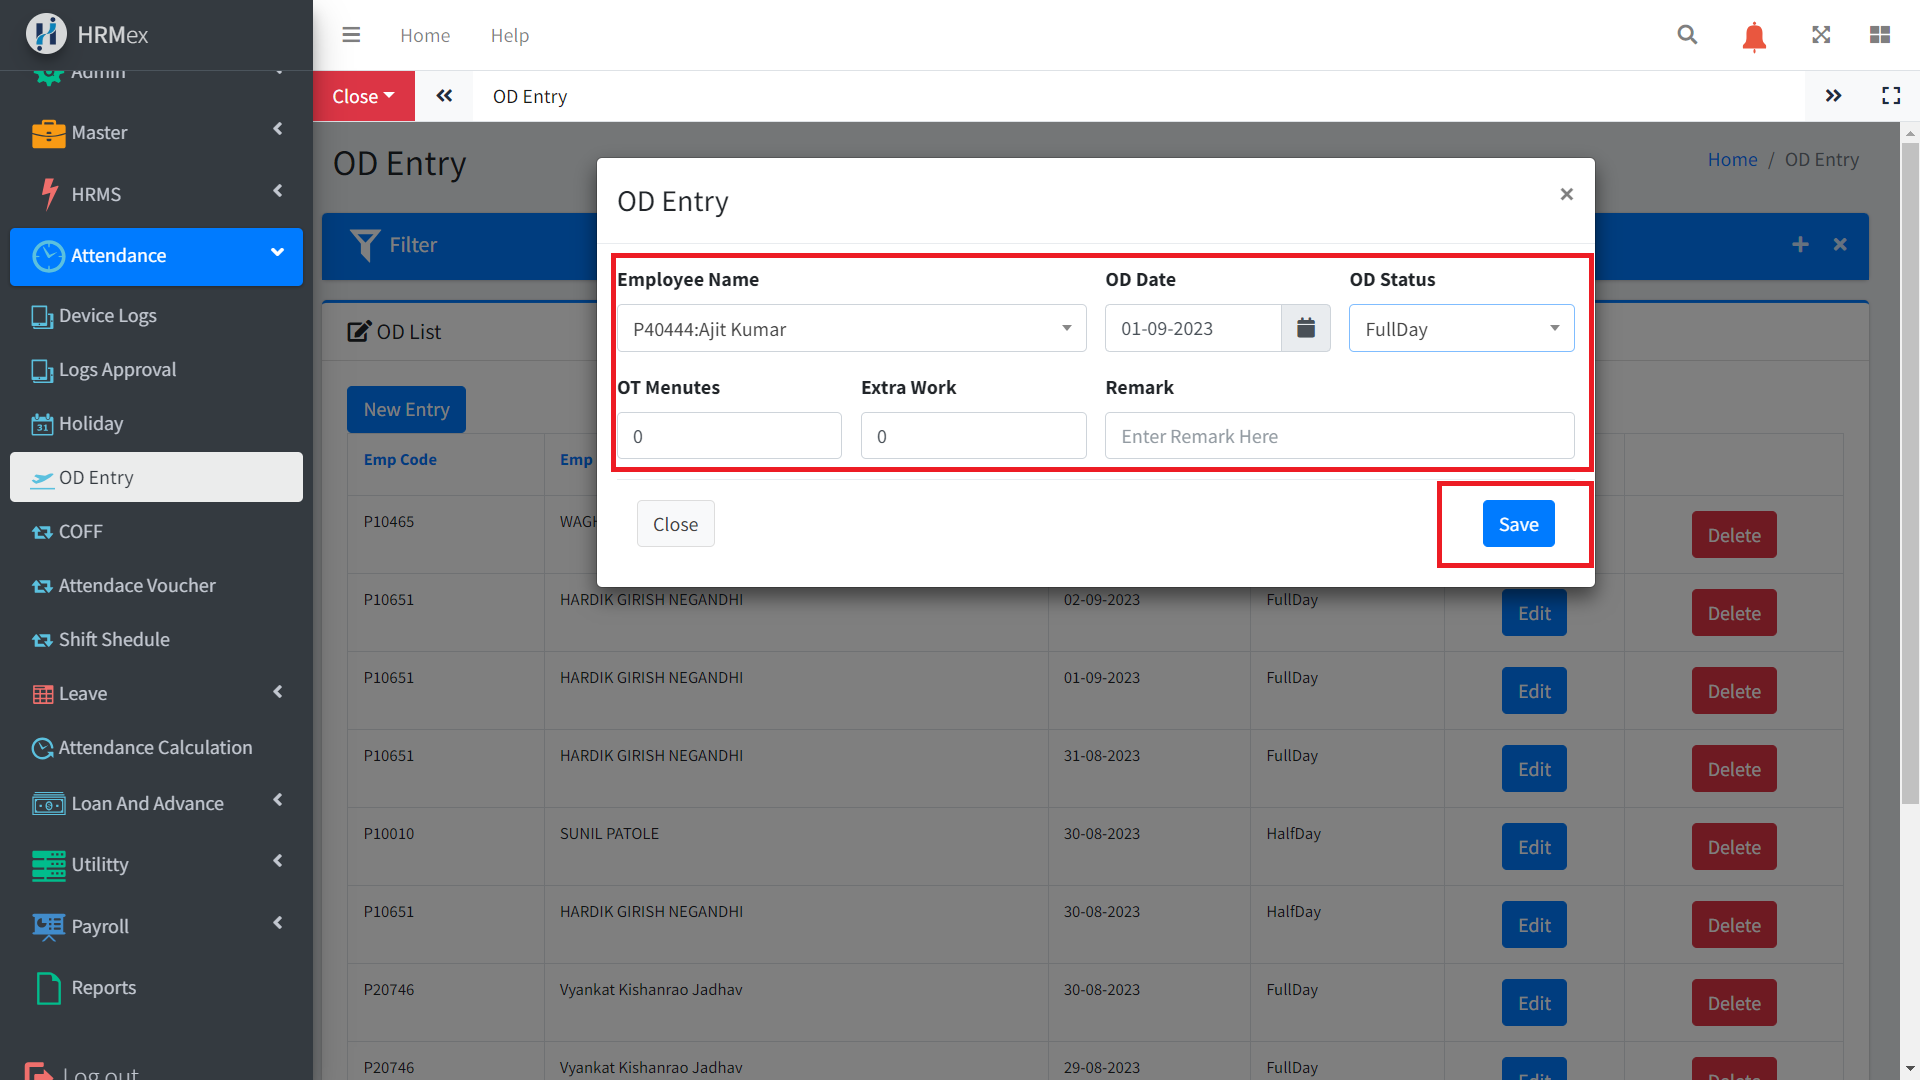Open the OD Status dropdown
This screenshot has width=1920, height=1080.
[x=1460, y=329]
